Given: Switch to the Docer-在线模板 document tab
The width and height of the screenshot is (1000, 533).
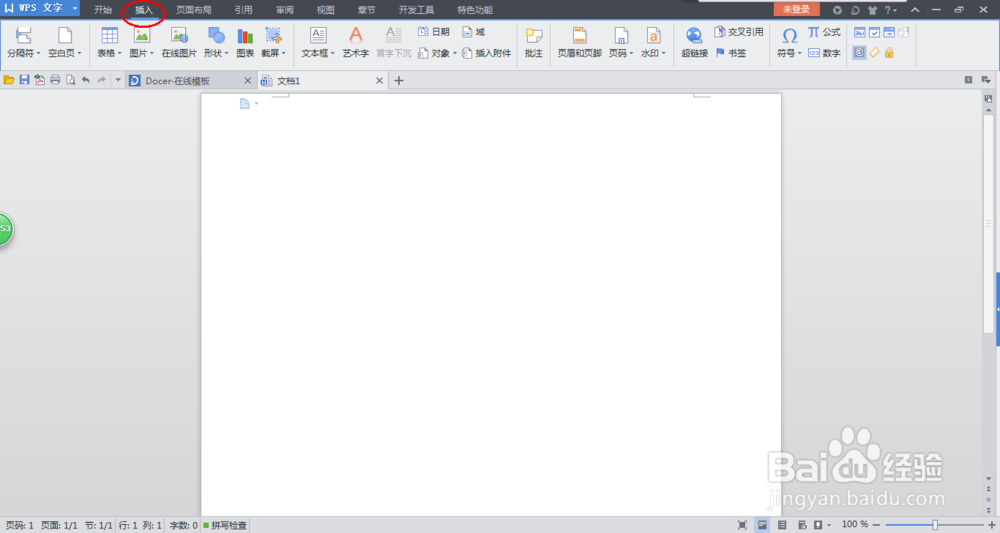Looking at the screenshot, I should 191,80.
